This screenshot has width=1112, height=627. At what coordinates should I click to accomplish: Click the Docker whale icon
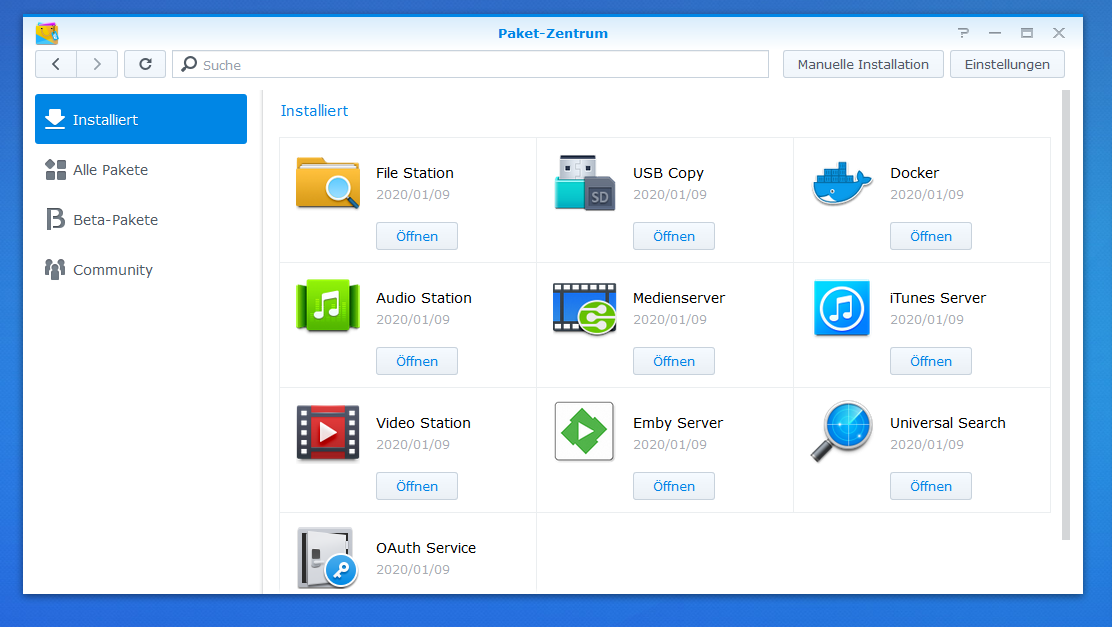click(x=841, y=183)
